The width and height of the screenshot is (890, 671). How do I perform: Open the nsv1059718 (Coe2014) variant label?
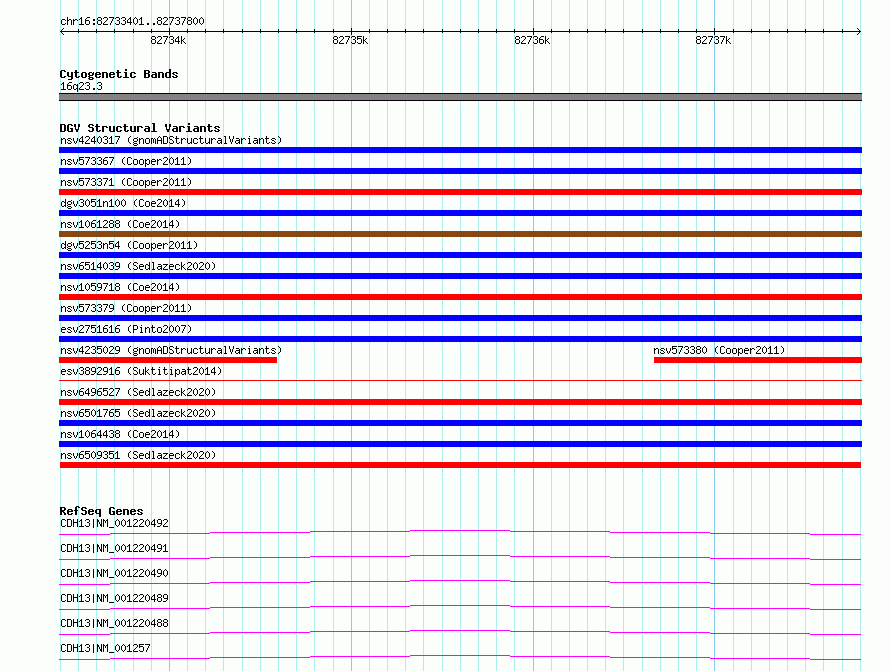click(120, 287)
